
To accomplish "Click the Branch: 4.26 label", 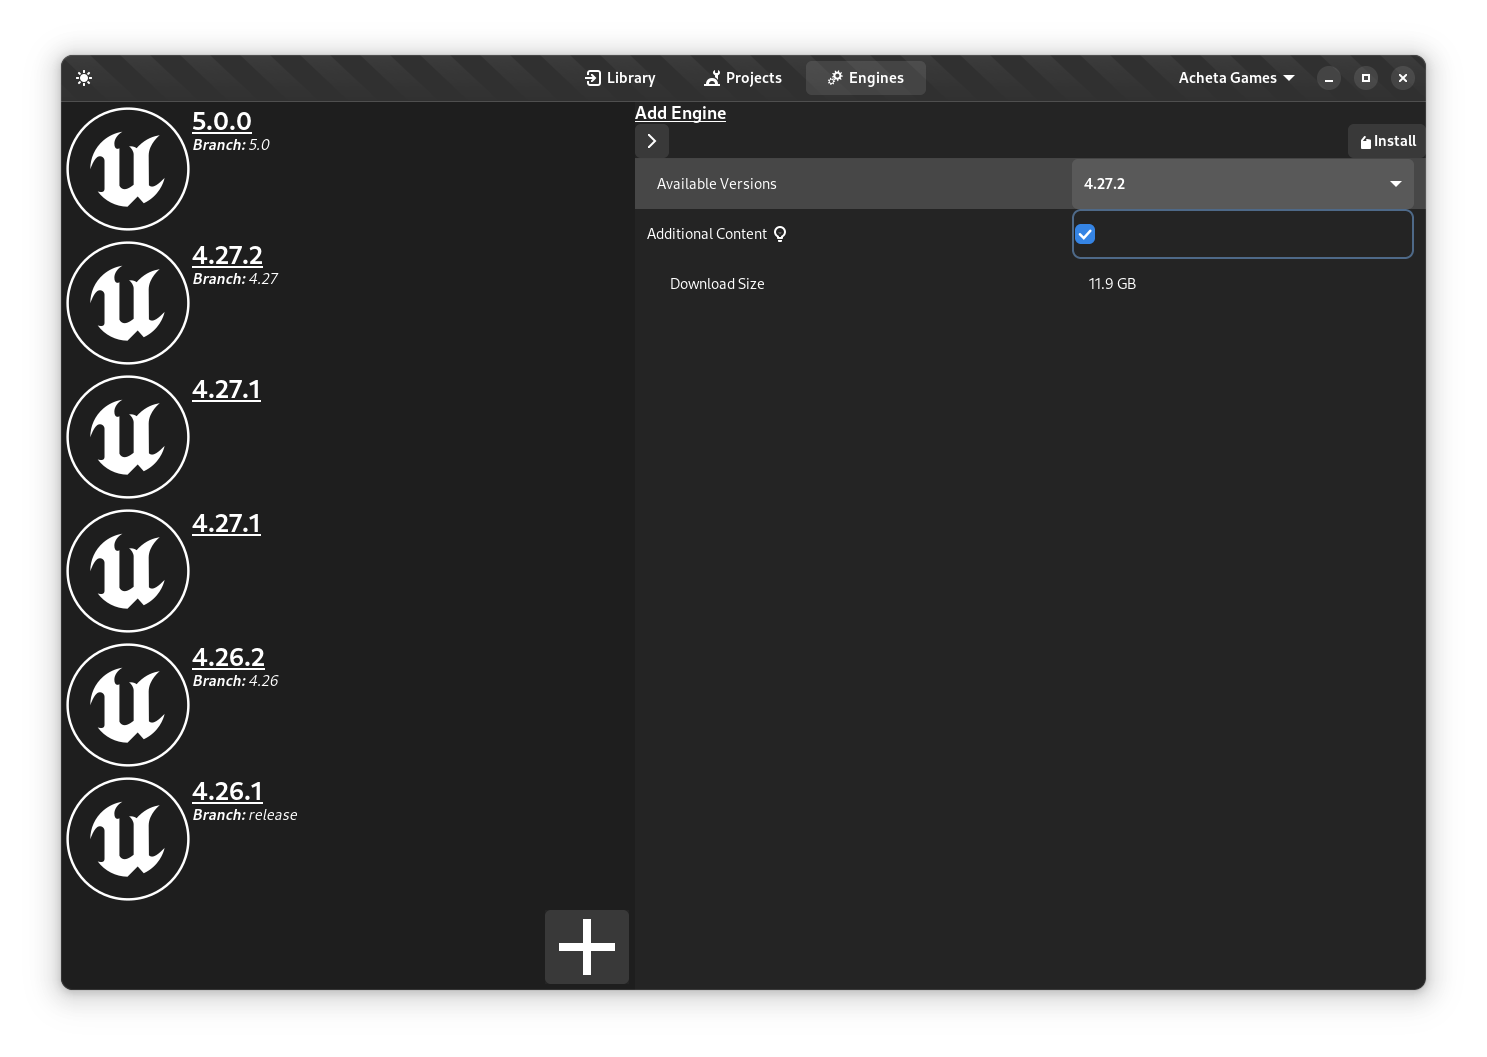I will tap(235, 681).
